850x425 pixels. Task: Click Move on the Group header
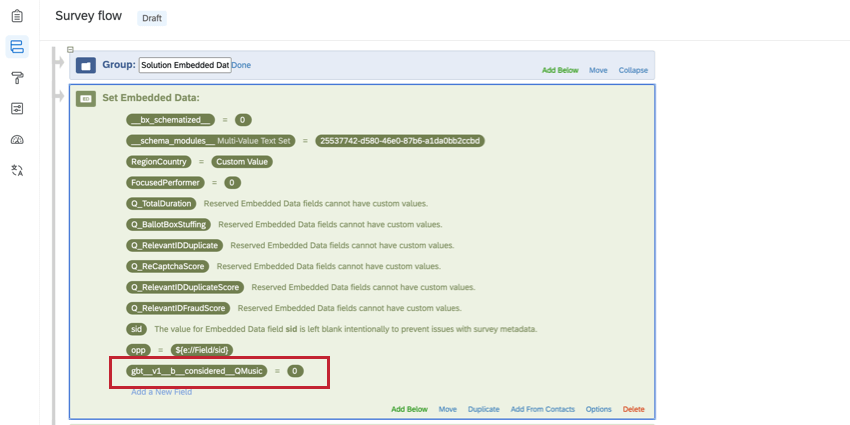(x=598, y=70)
